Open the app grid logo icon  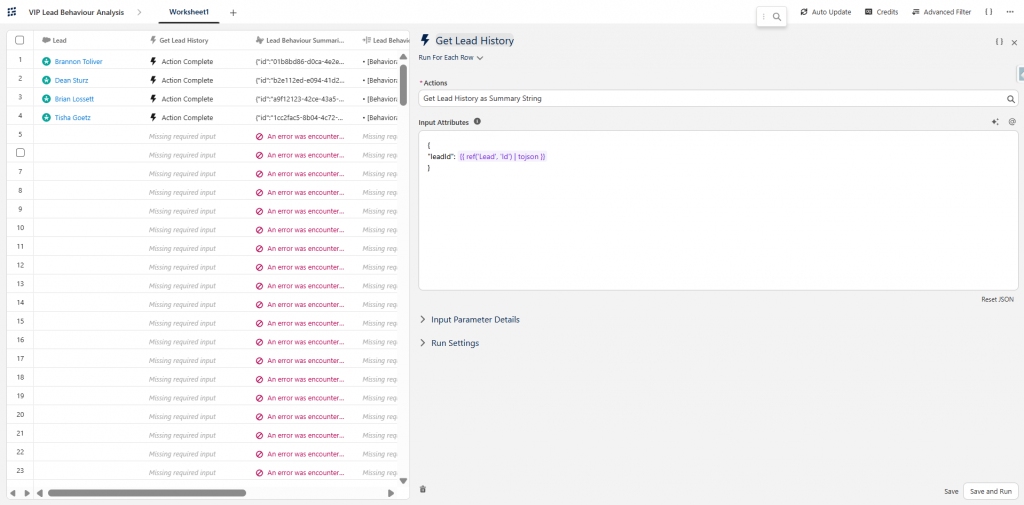(12, 12)
